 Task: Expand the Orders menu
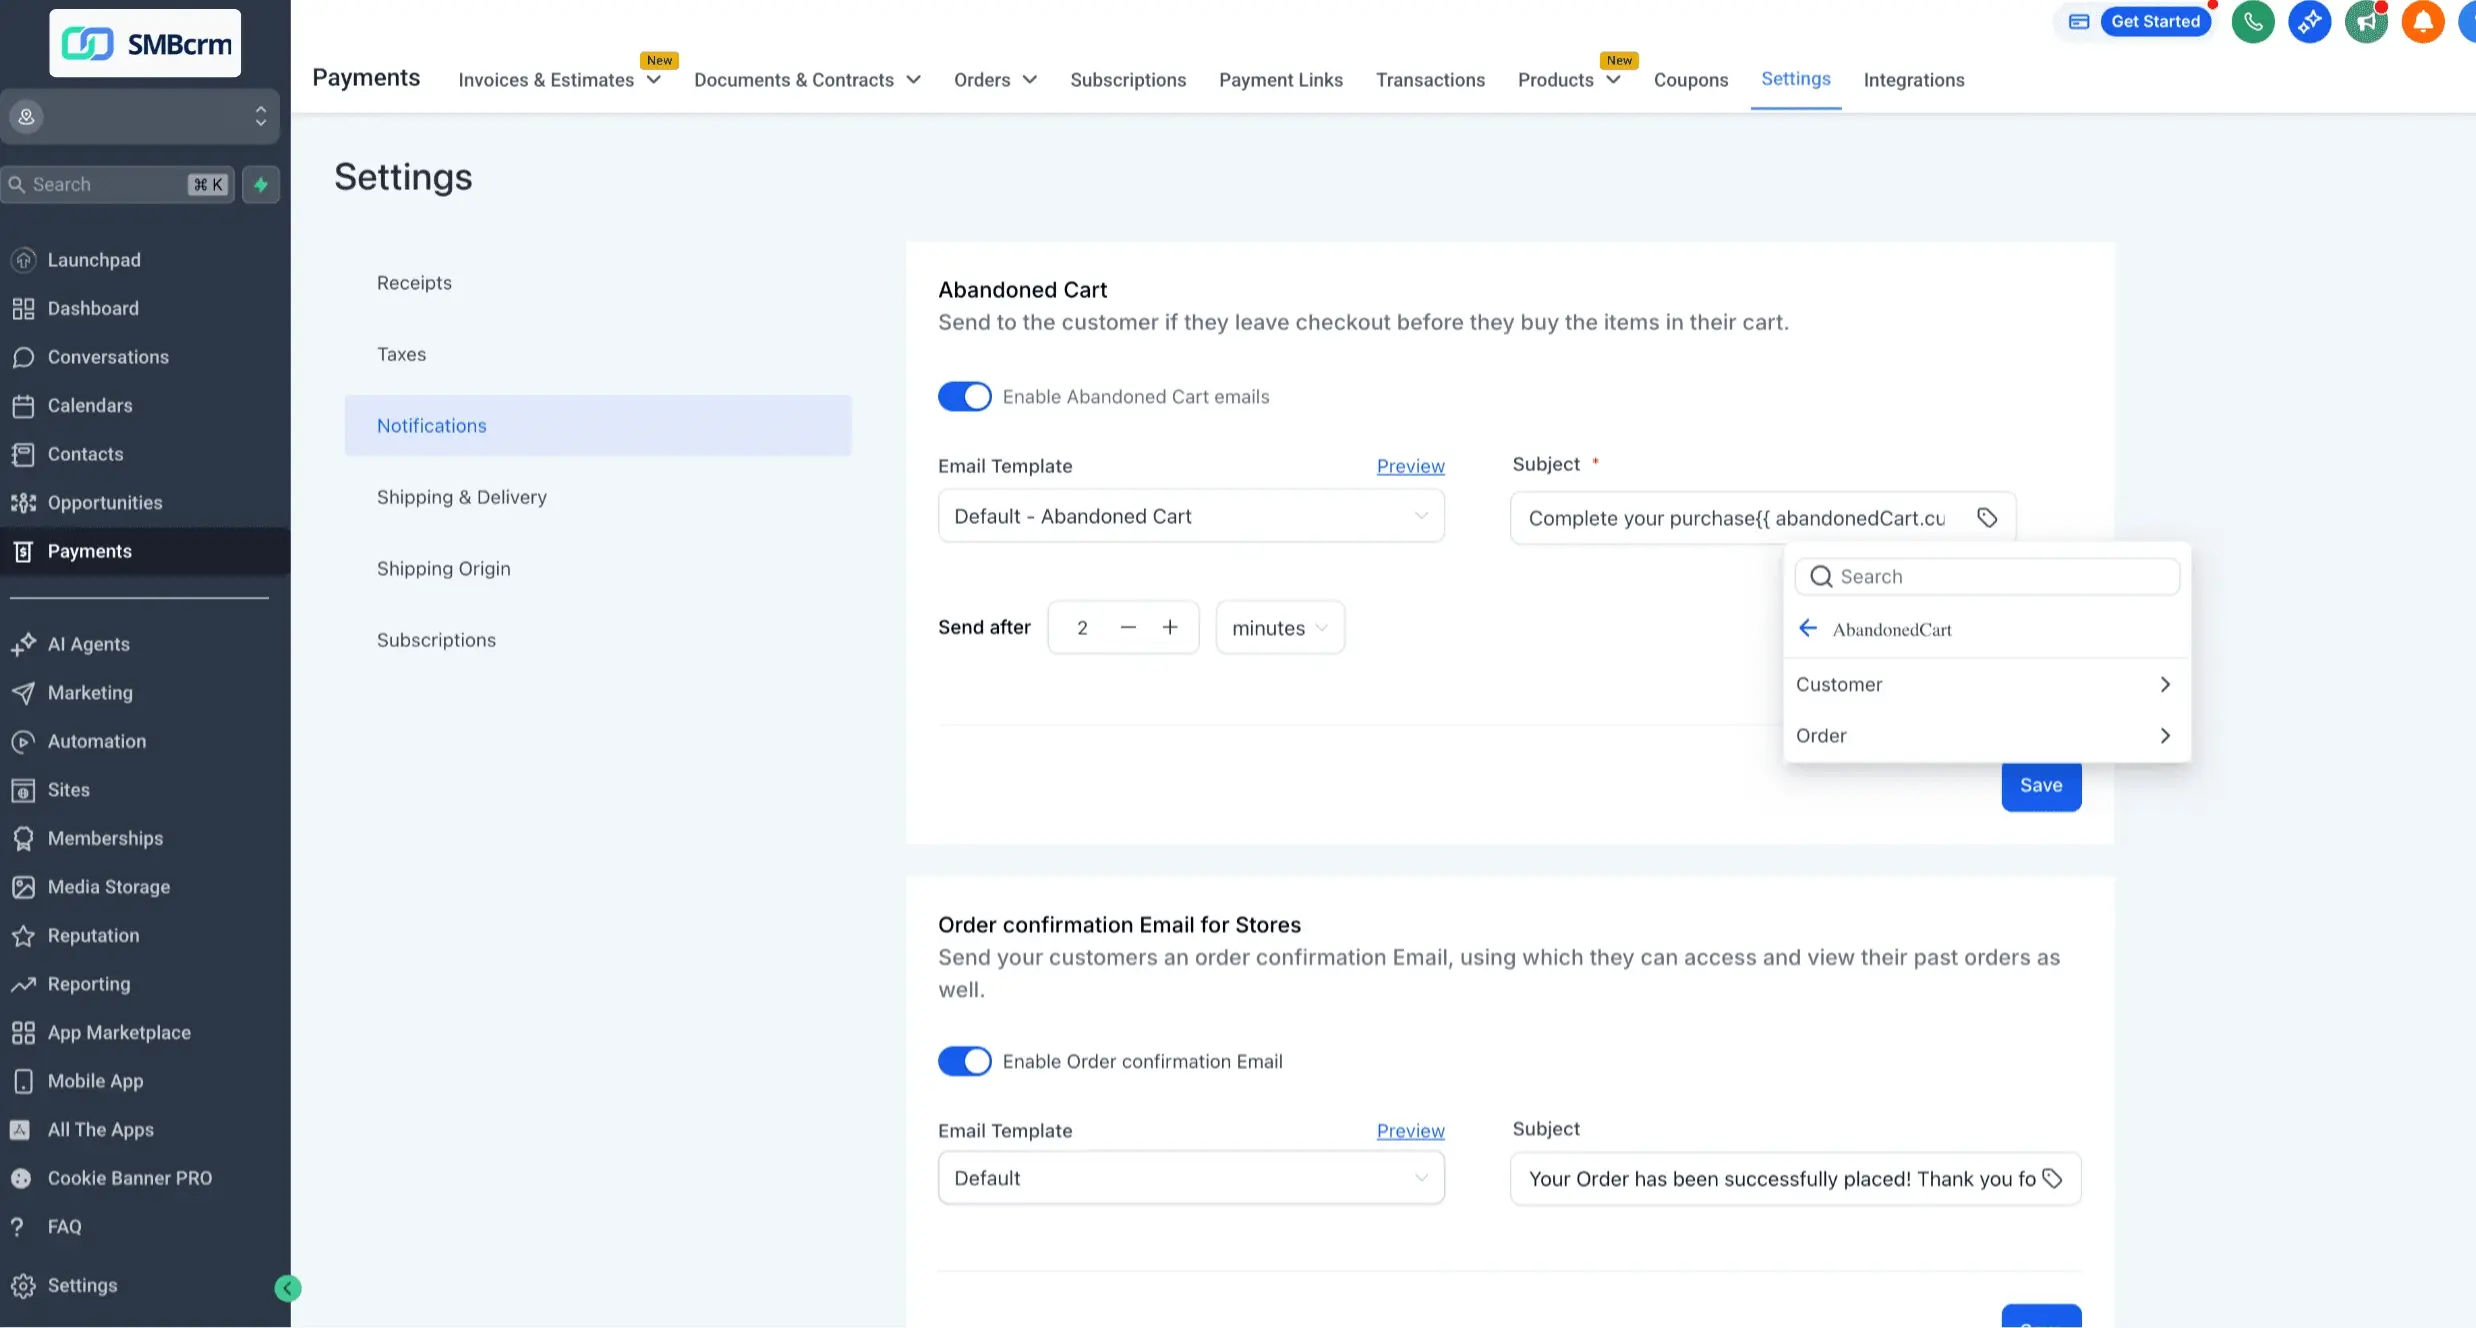pos(995,80)
